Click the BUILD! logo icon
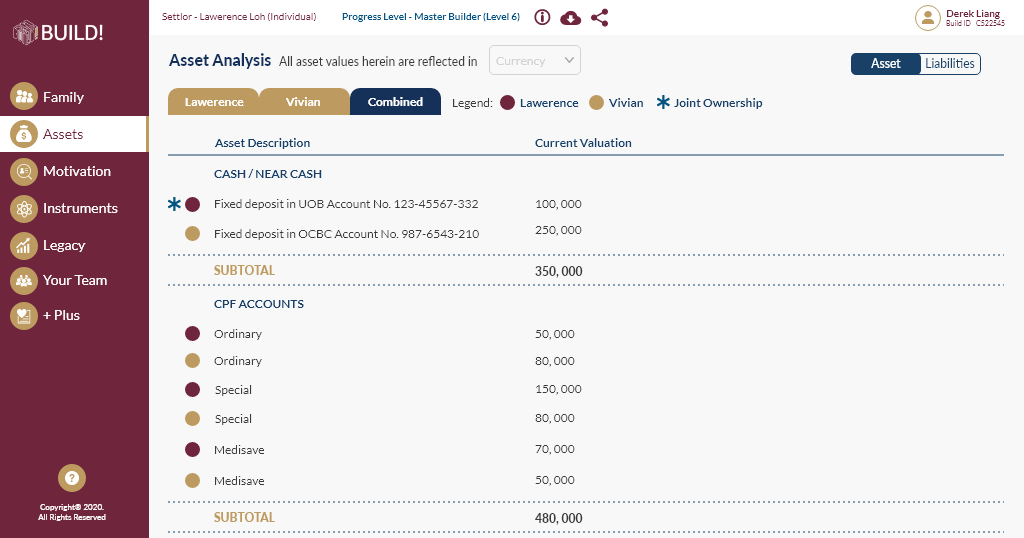Screen dimensions: 1024x538 pyautogui.click(x=25, y=33)
